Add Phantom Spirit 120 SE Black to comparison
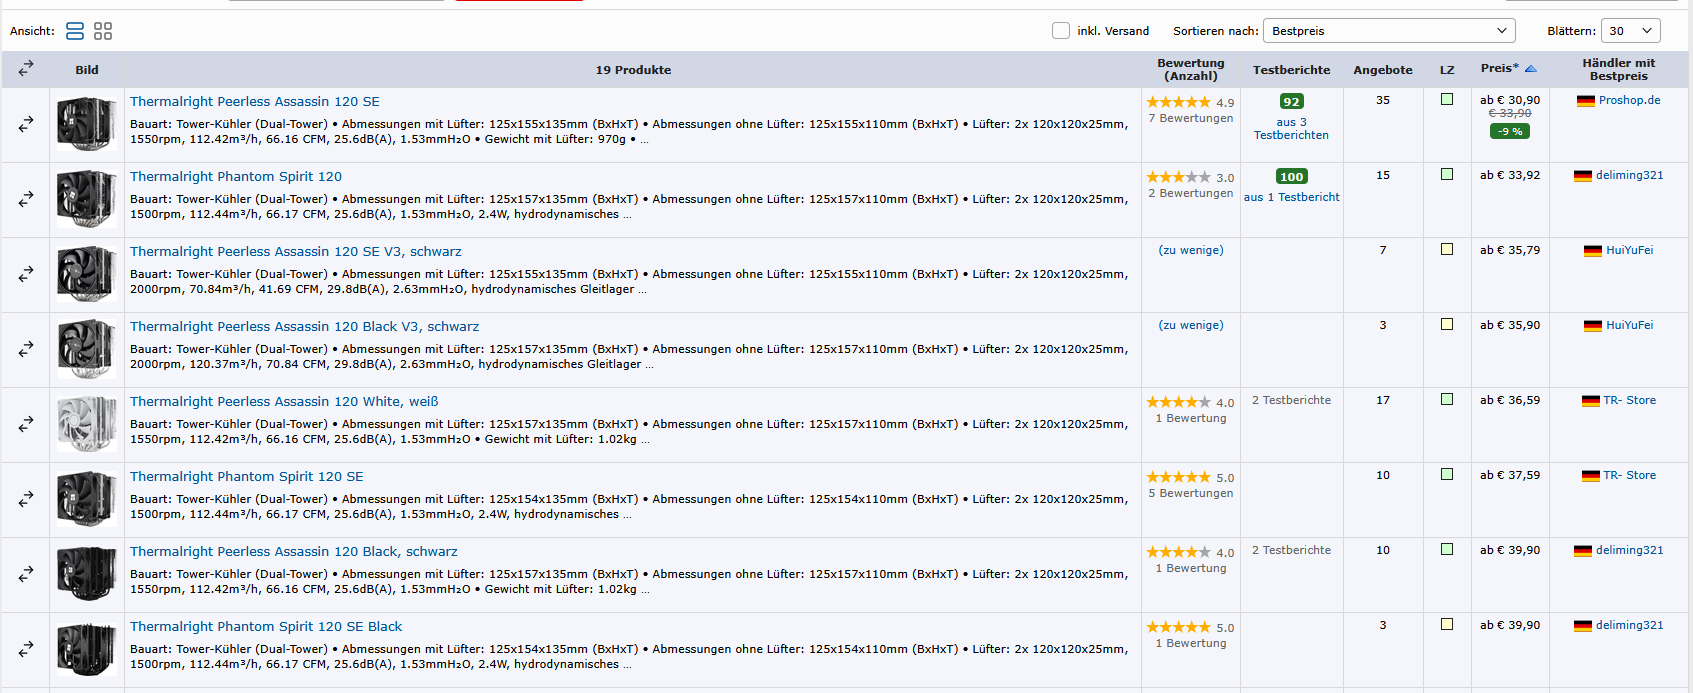This screenshot has height=693, width=1693. [26, 649]
